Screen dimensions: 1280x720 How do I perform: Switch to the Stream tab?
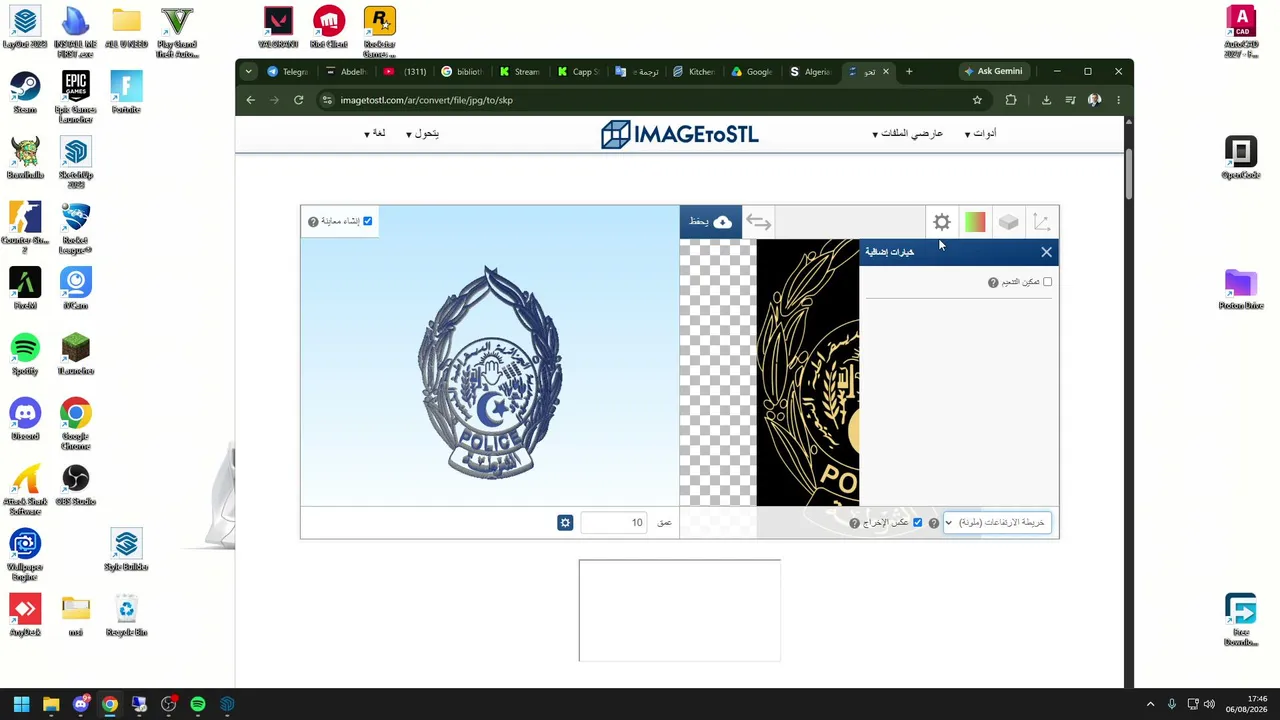pyautogui.click(x=520, y=72)
